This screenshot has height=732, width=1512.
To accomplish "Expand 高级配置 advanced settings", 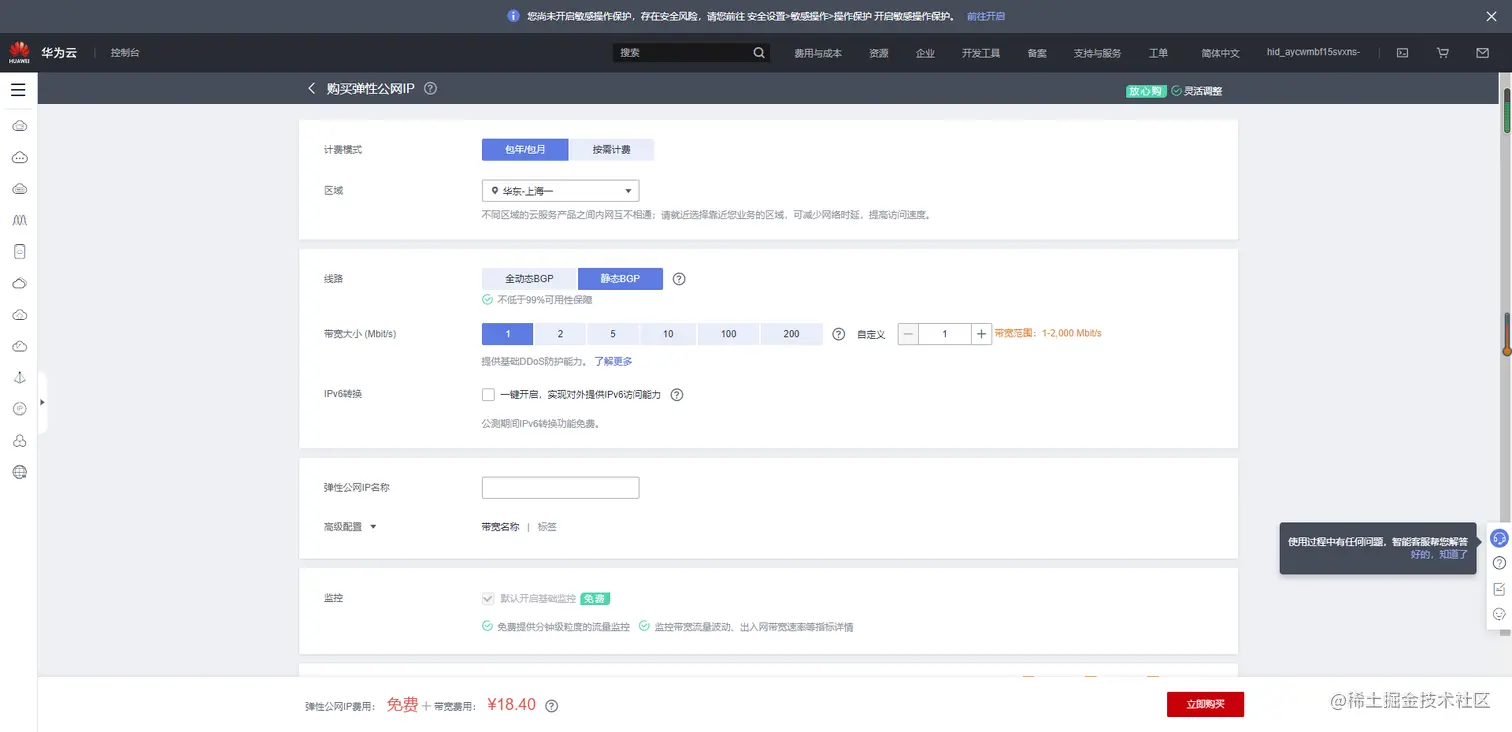I will [350, 527].
